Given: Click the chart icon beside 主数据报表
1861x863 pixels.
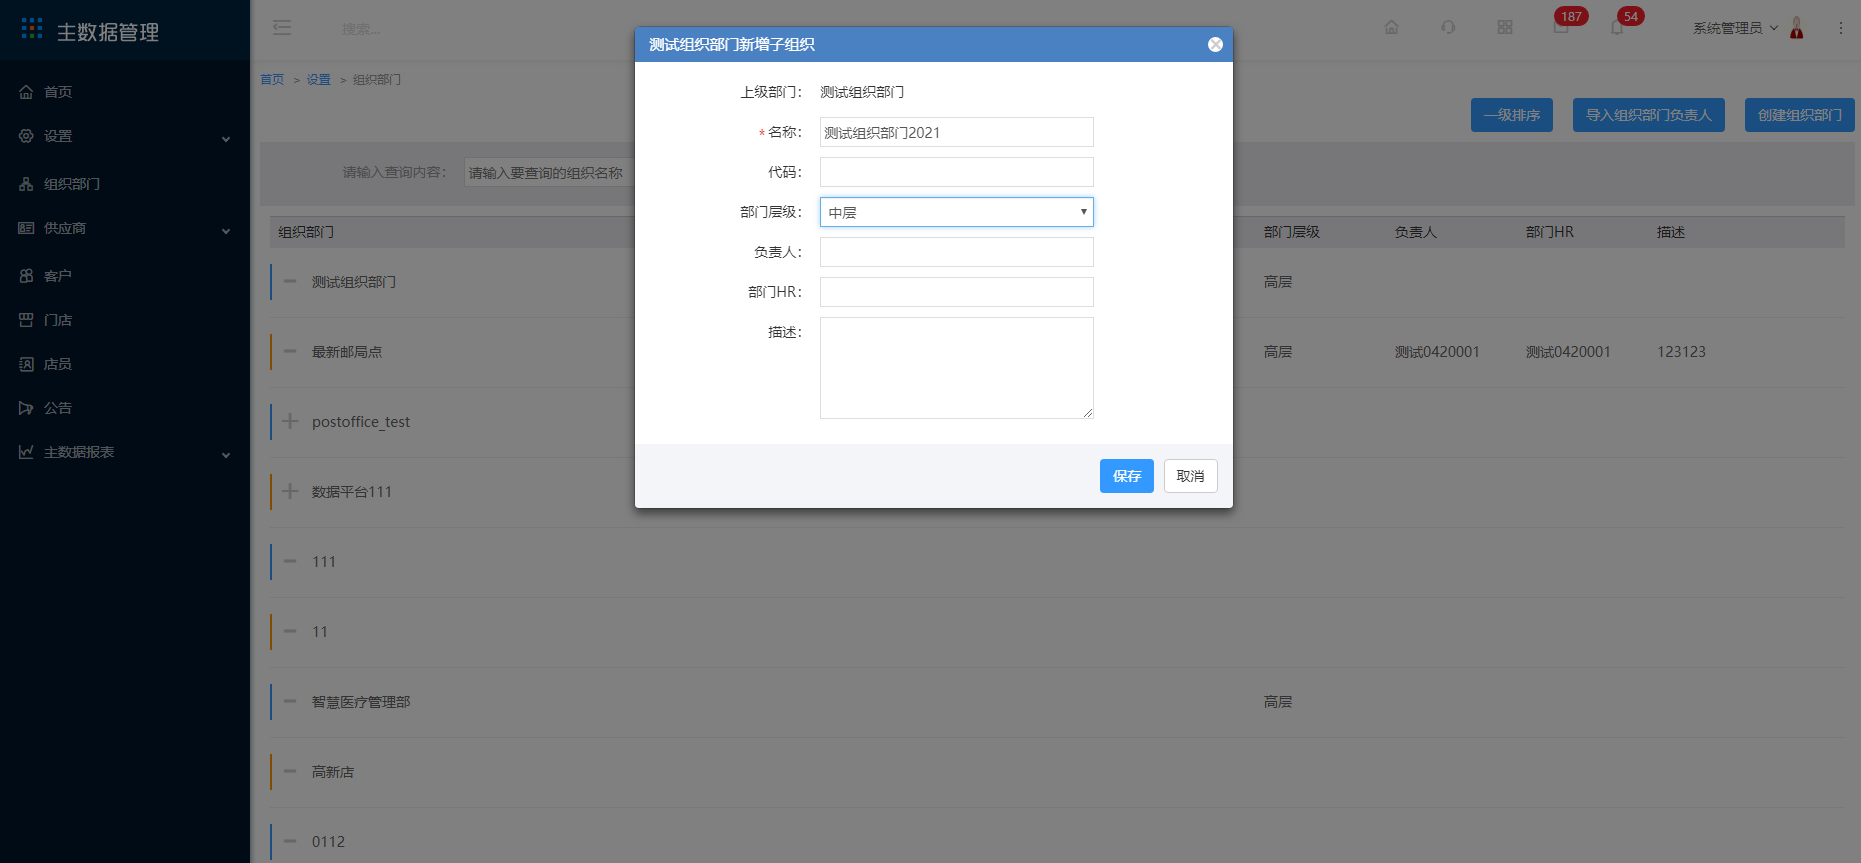Looking at the screenshot, I should click(26, 452).
